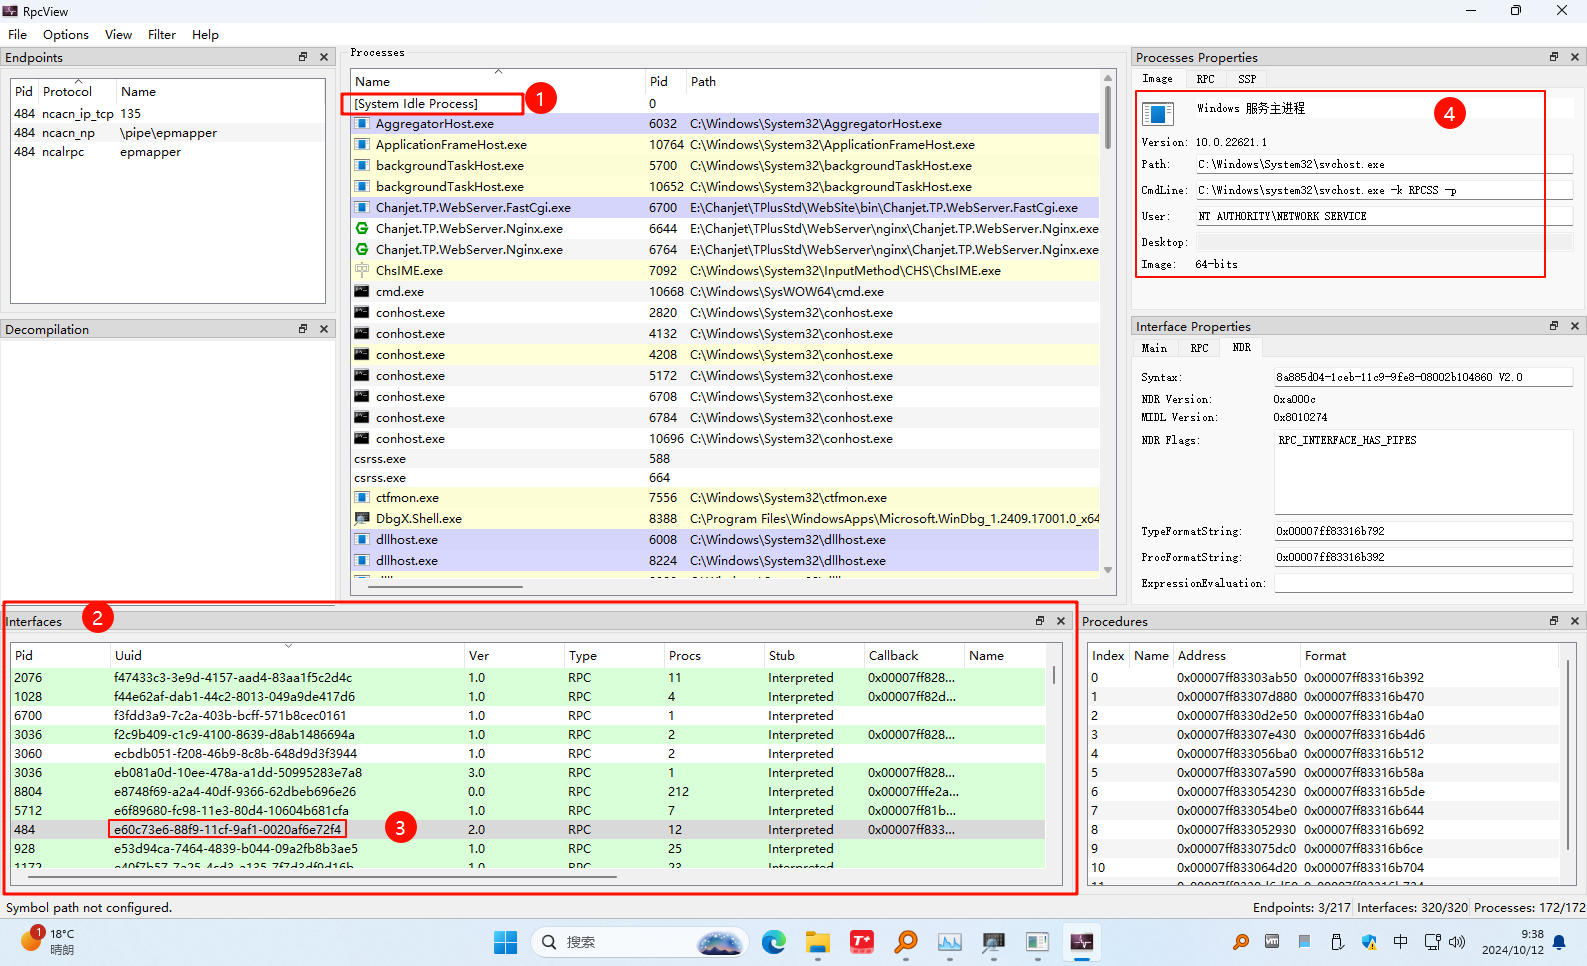1587x966 pixels.
Task: Open File Explorer from the taskbar
Action: click(x=818, y=942)
